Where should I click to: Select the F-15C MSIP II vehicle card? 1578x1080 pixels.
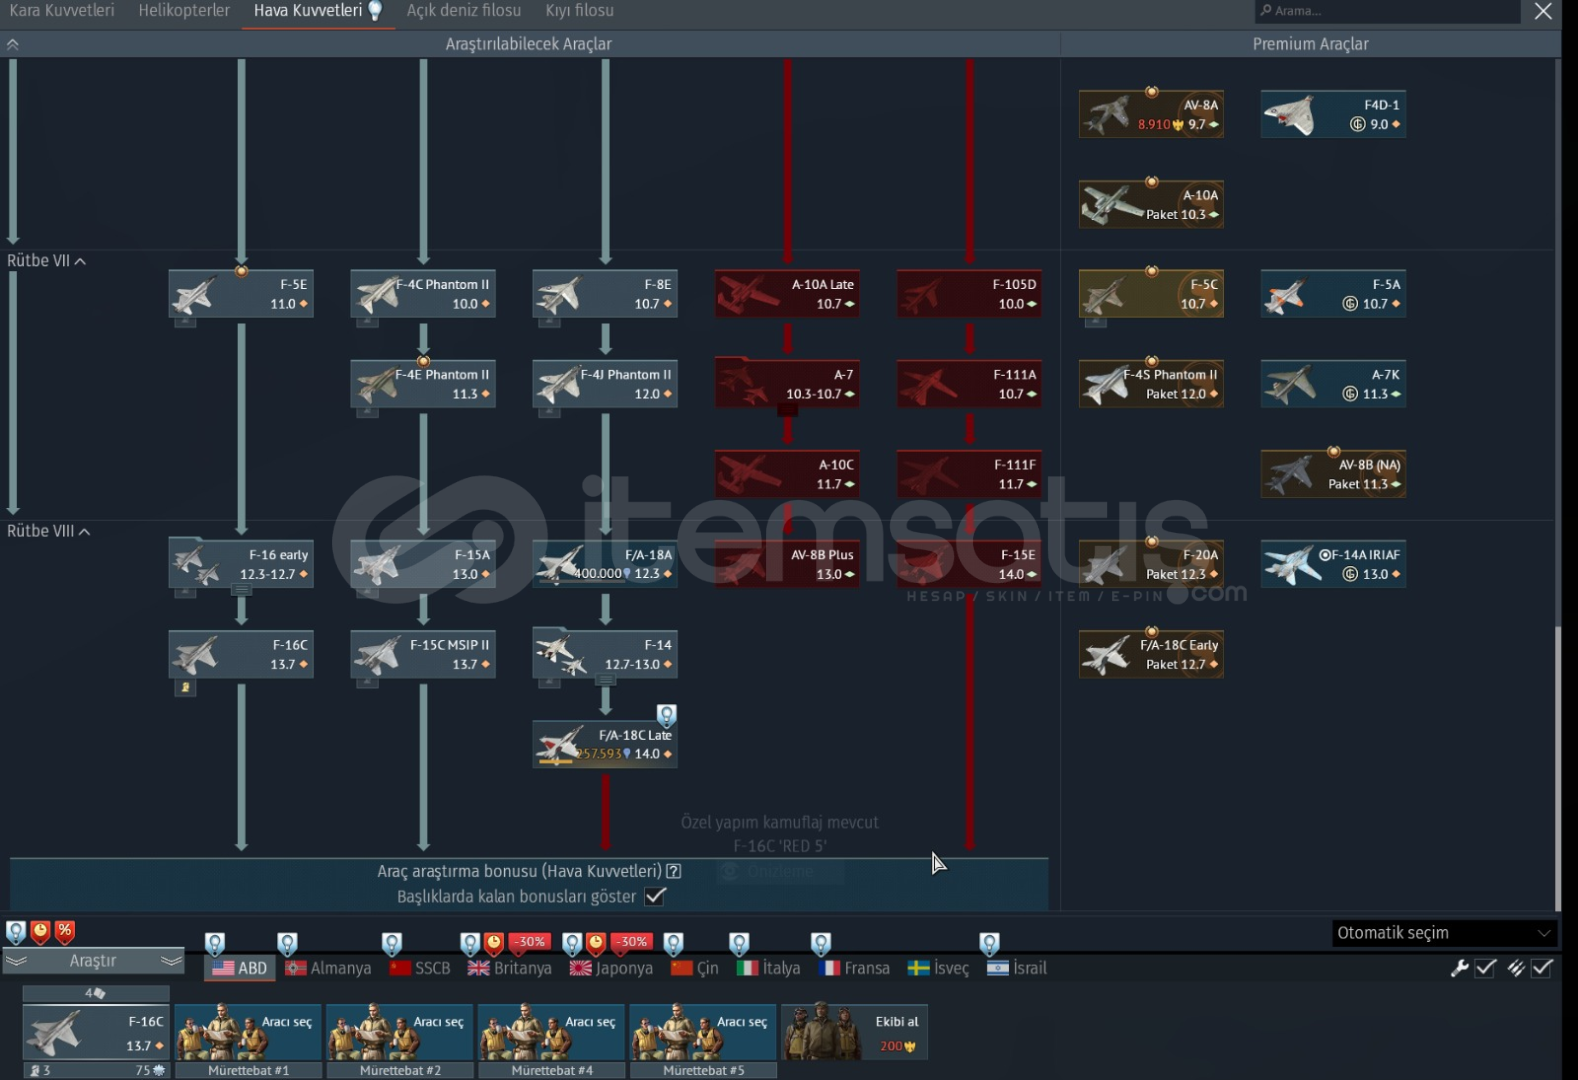coord(423,654)
